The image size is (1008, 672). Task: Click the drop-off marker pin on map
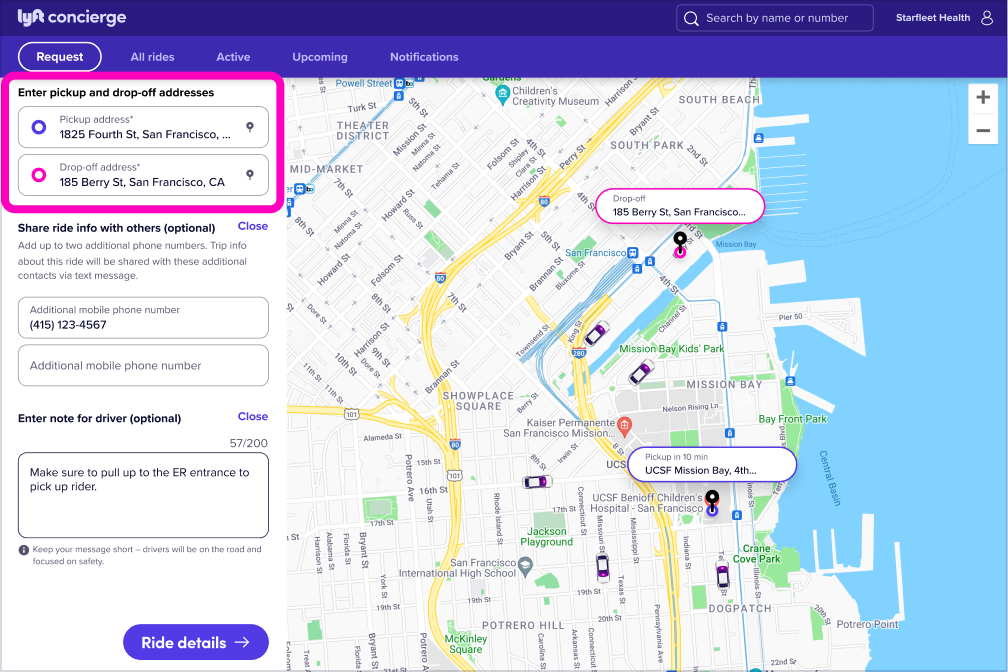click(680, 244)
